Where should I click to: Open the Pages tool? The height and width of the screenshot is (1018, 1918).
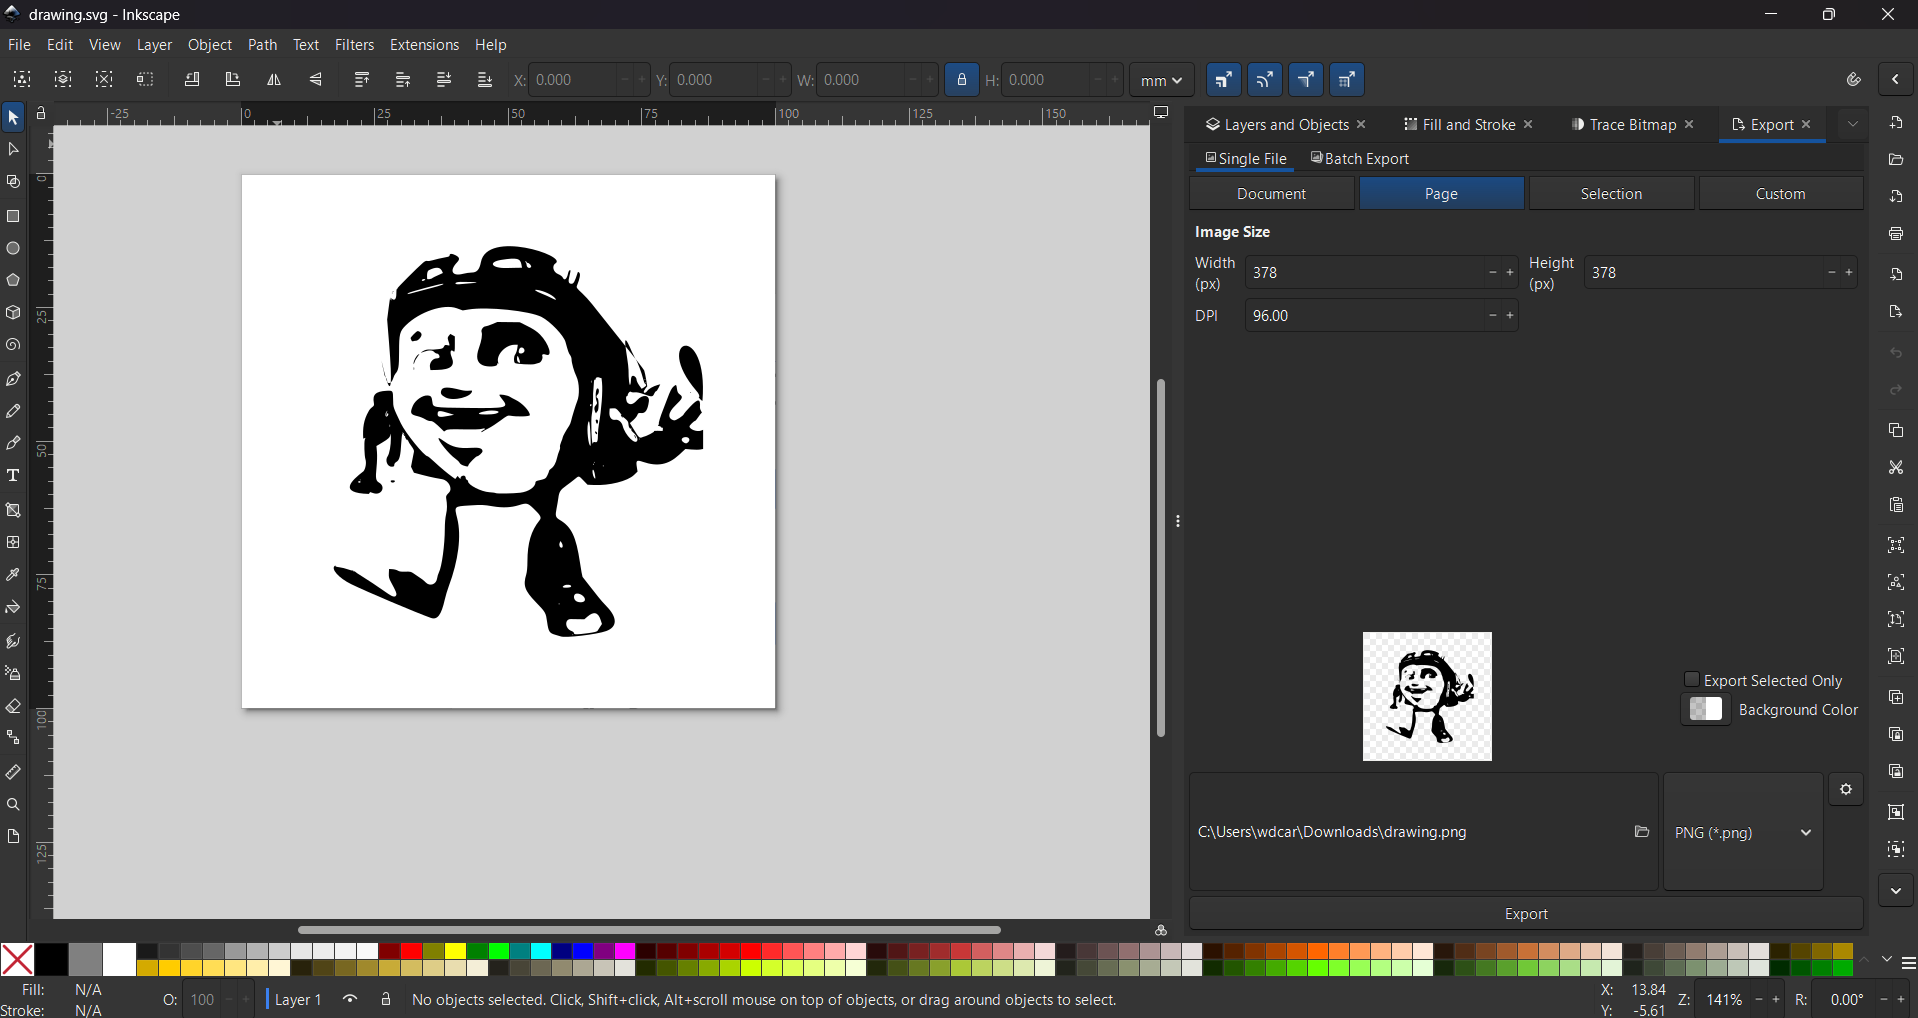coord(13,836)
